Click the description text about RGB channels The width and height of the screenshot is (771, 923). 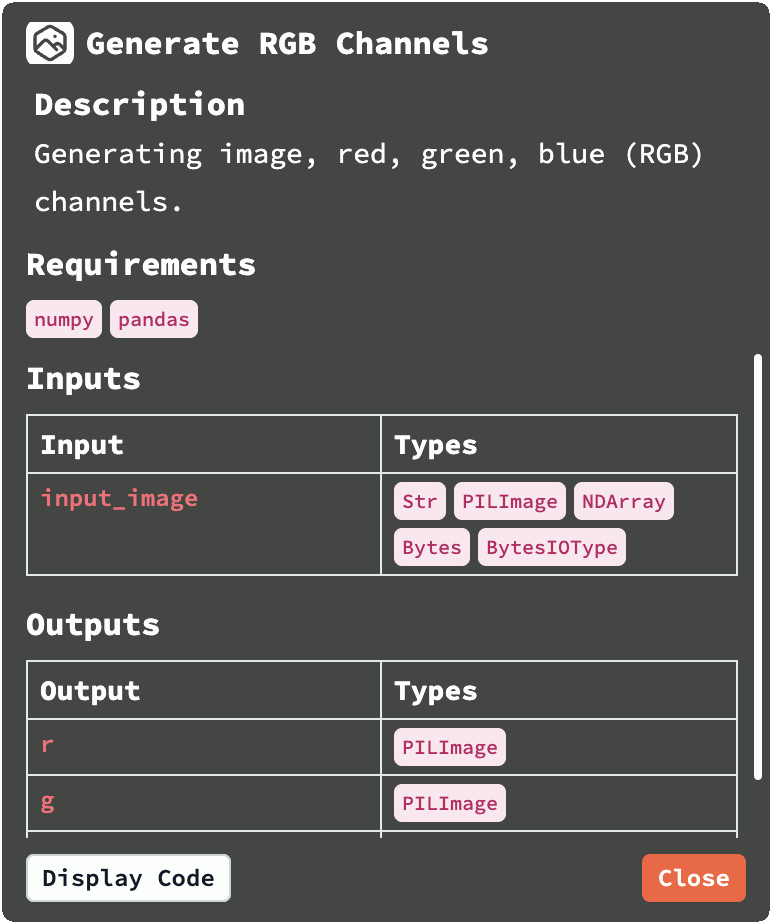click(x=368, y=178)
